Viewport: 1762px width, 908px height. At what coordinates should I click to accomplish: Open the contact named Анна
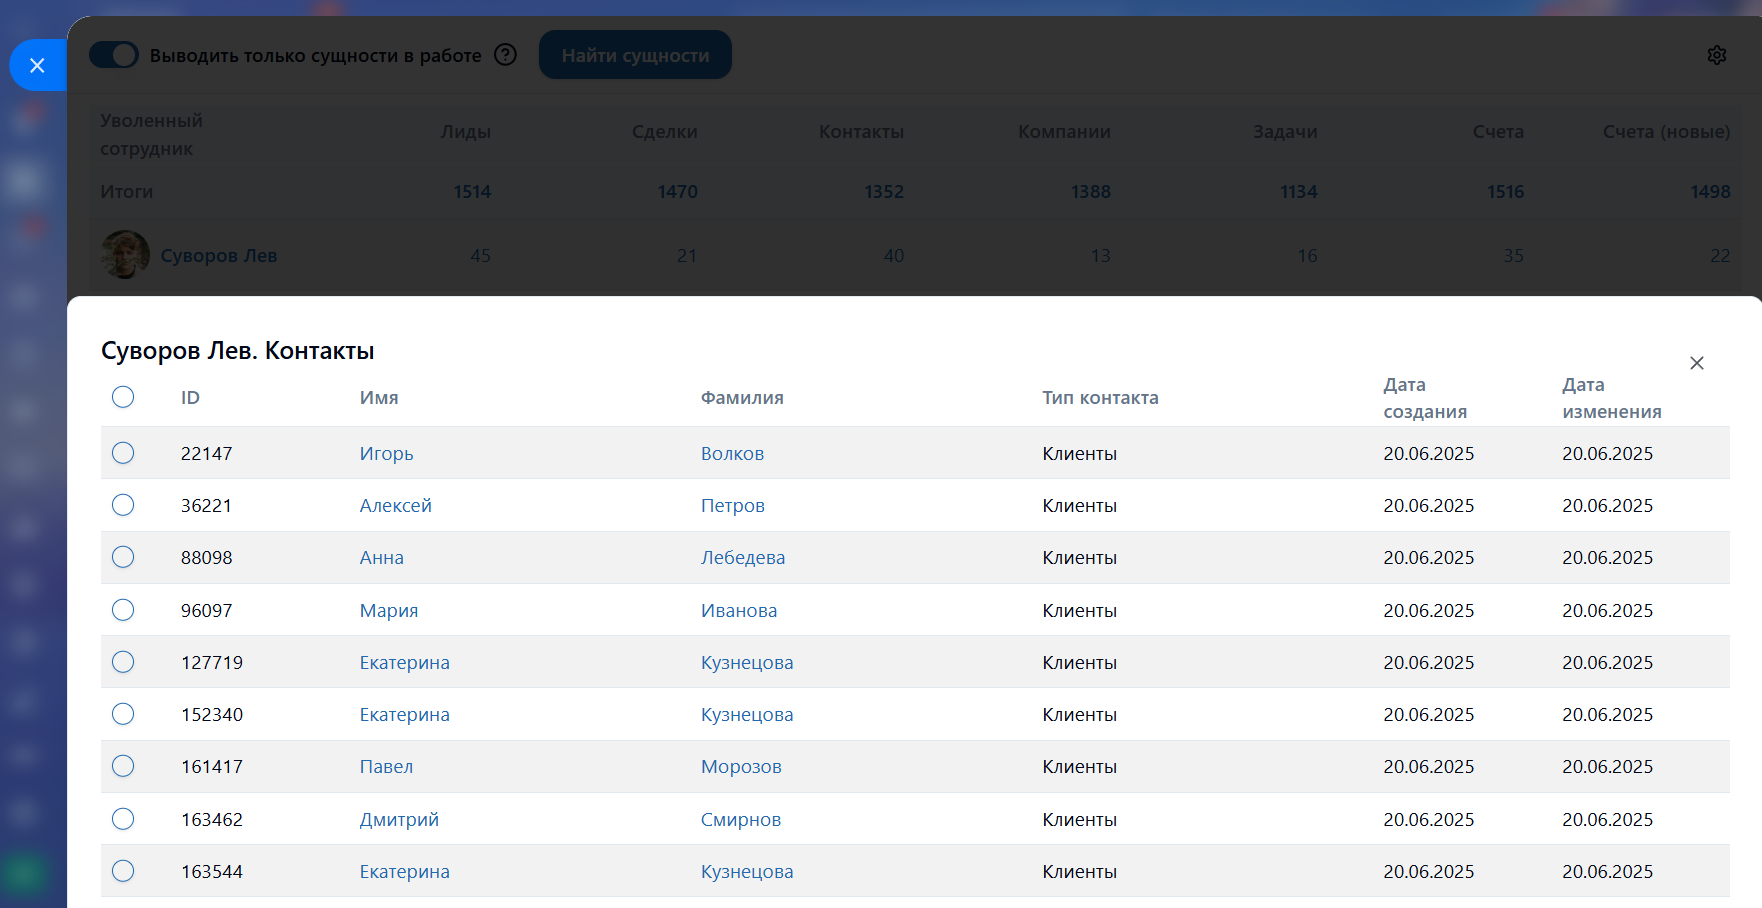tap(382, 557)
